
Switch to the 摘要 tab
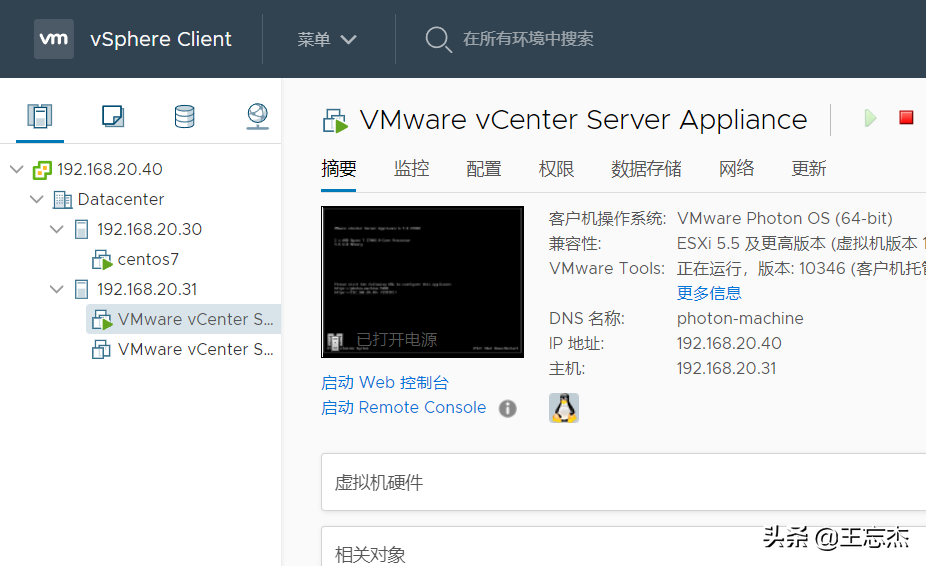coord(338,169)
